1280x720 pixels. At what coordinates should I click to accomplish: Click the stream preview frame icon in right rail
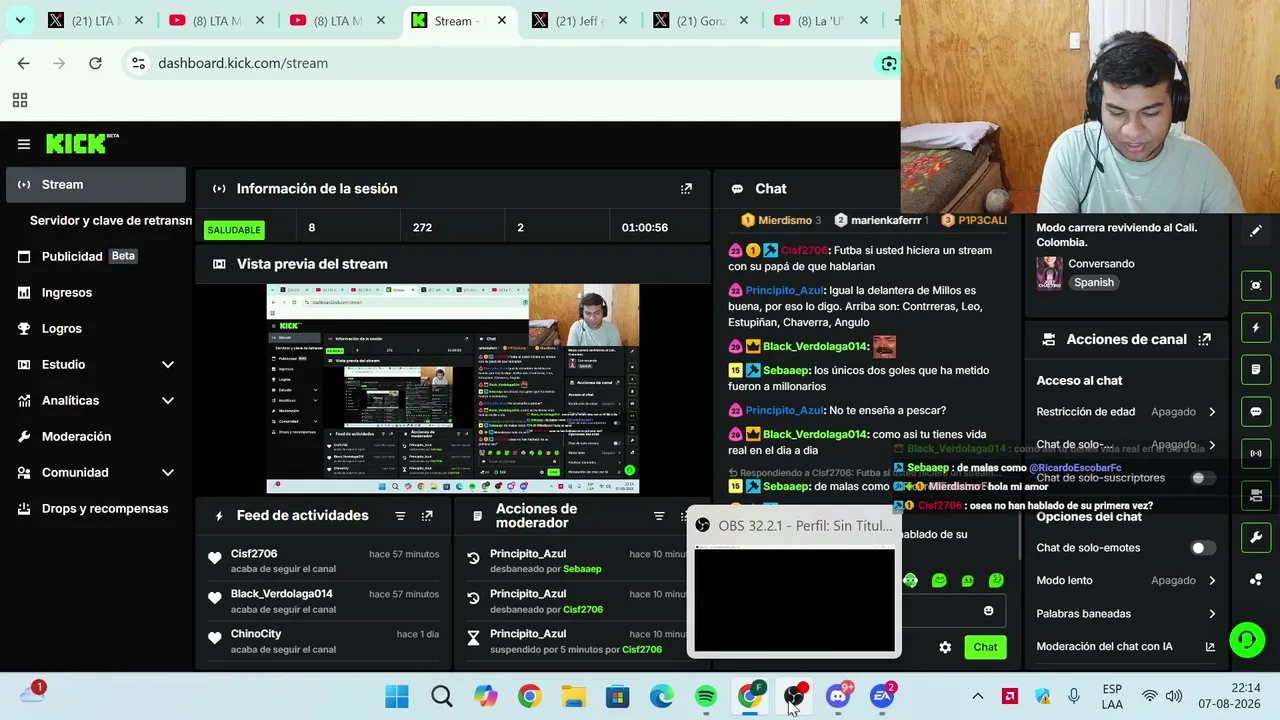point(1256,286)
